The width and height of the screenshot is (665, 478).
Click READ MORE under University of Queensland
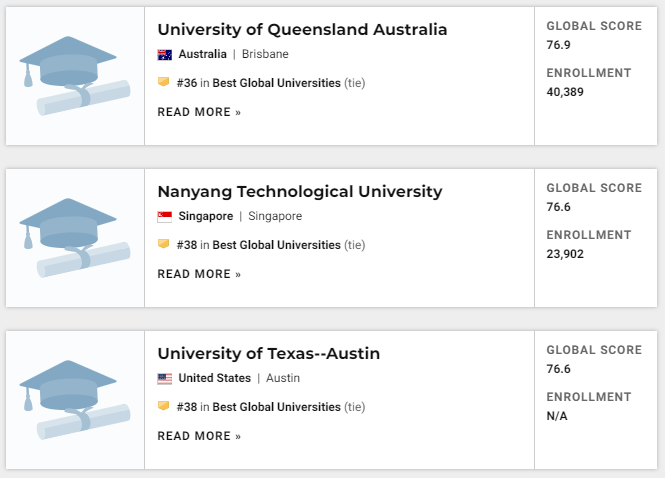(199, 112)
